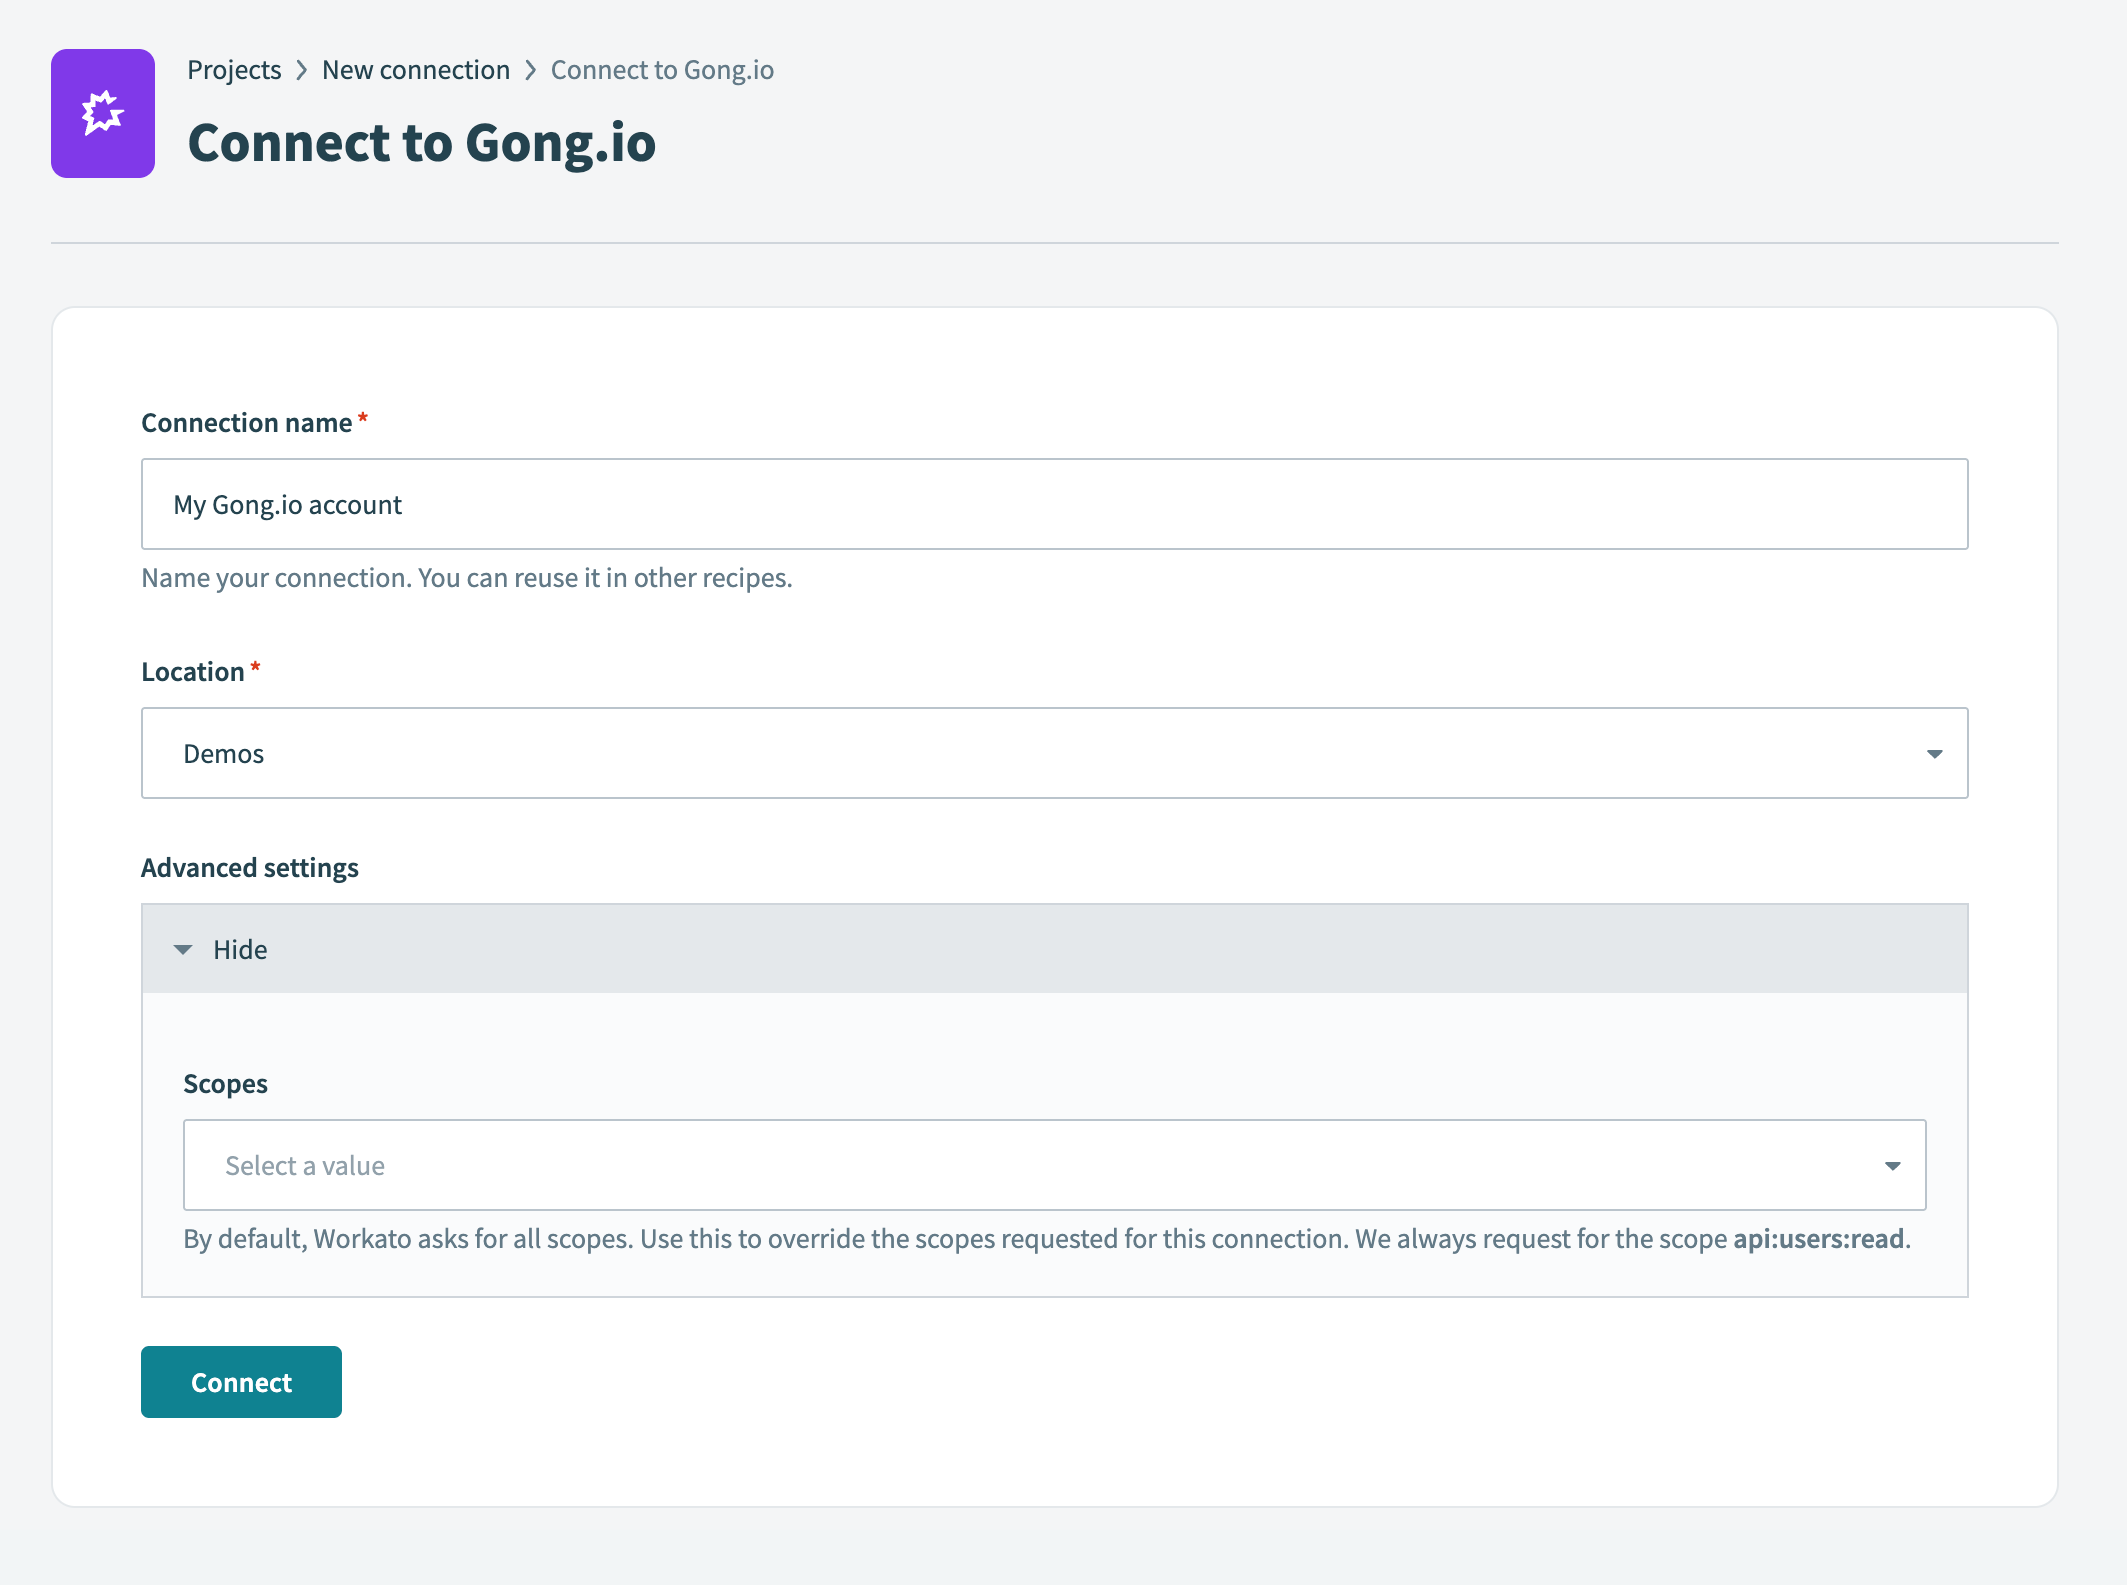This screenshot has width=2127, height=1585.
Task: Click the triangle icon beside Hide
Action: [x=183, y=949]
